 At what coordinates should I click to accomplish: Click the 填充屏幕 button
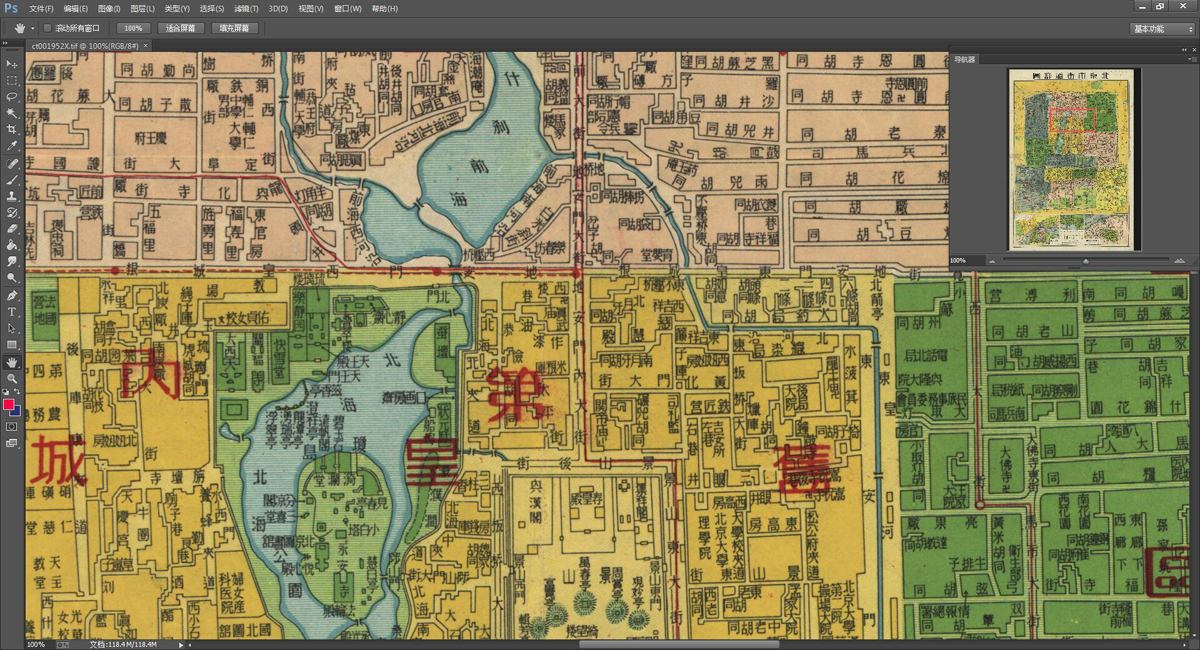[x=235, y=28]
